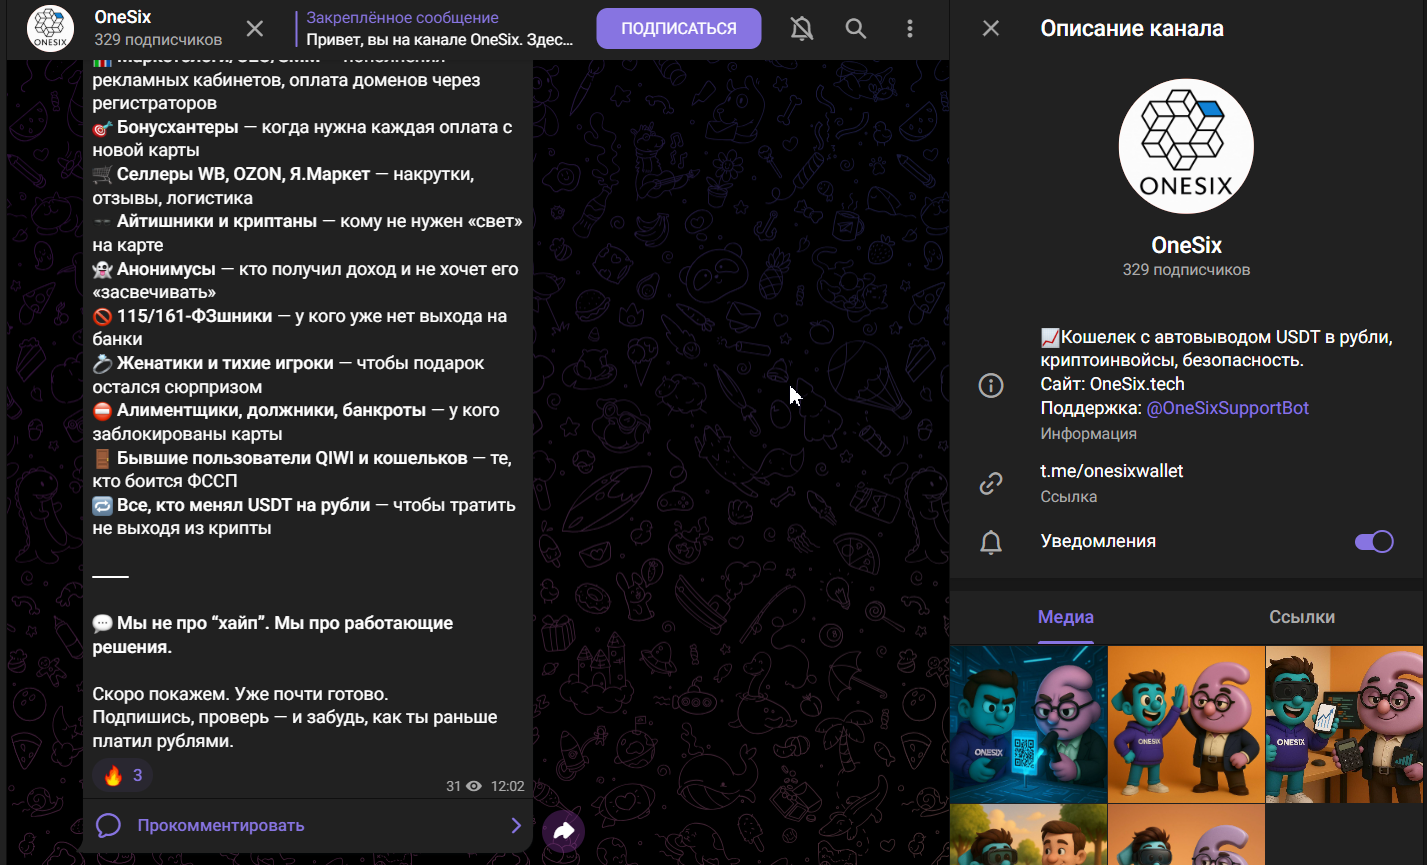Click the 12:02 post timestamp
Image resolution: width=1427 pixels, height=865 pixels.
(x=507, y=787)
